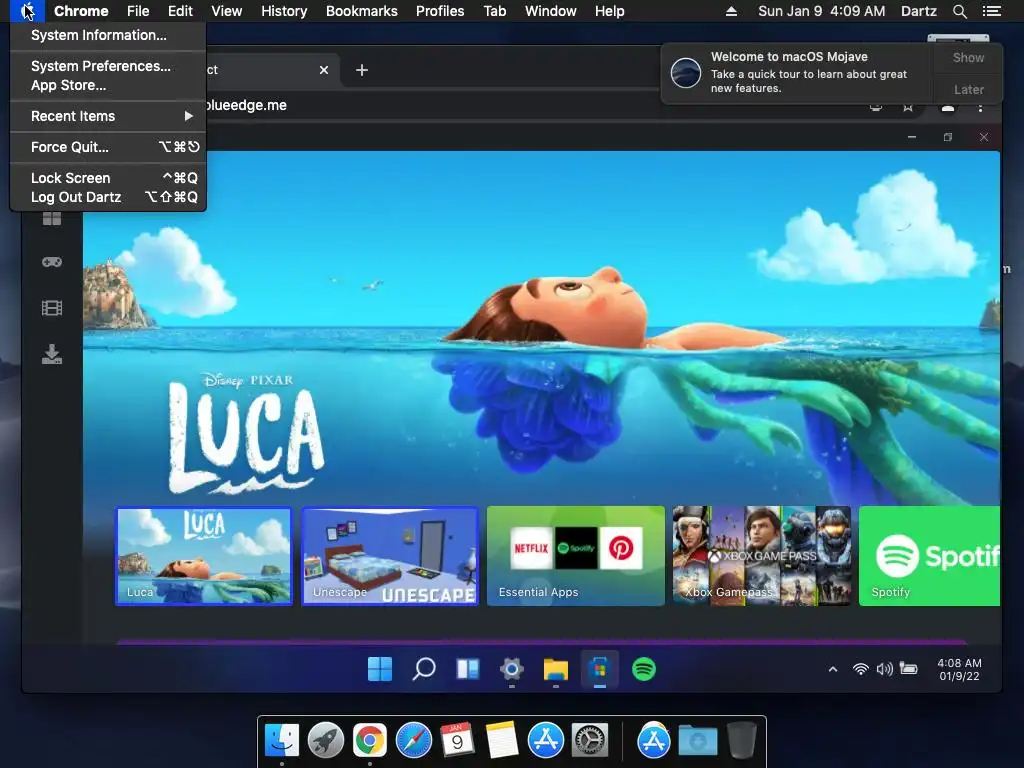Open the store Downloads sidebar icon
Viewport: 1024px width, 768px height.
(x=52, y=353)
